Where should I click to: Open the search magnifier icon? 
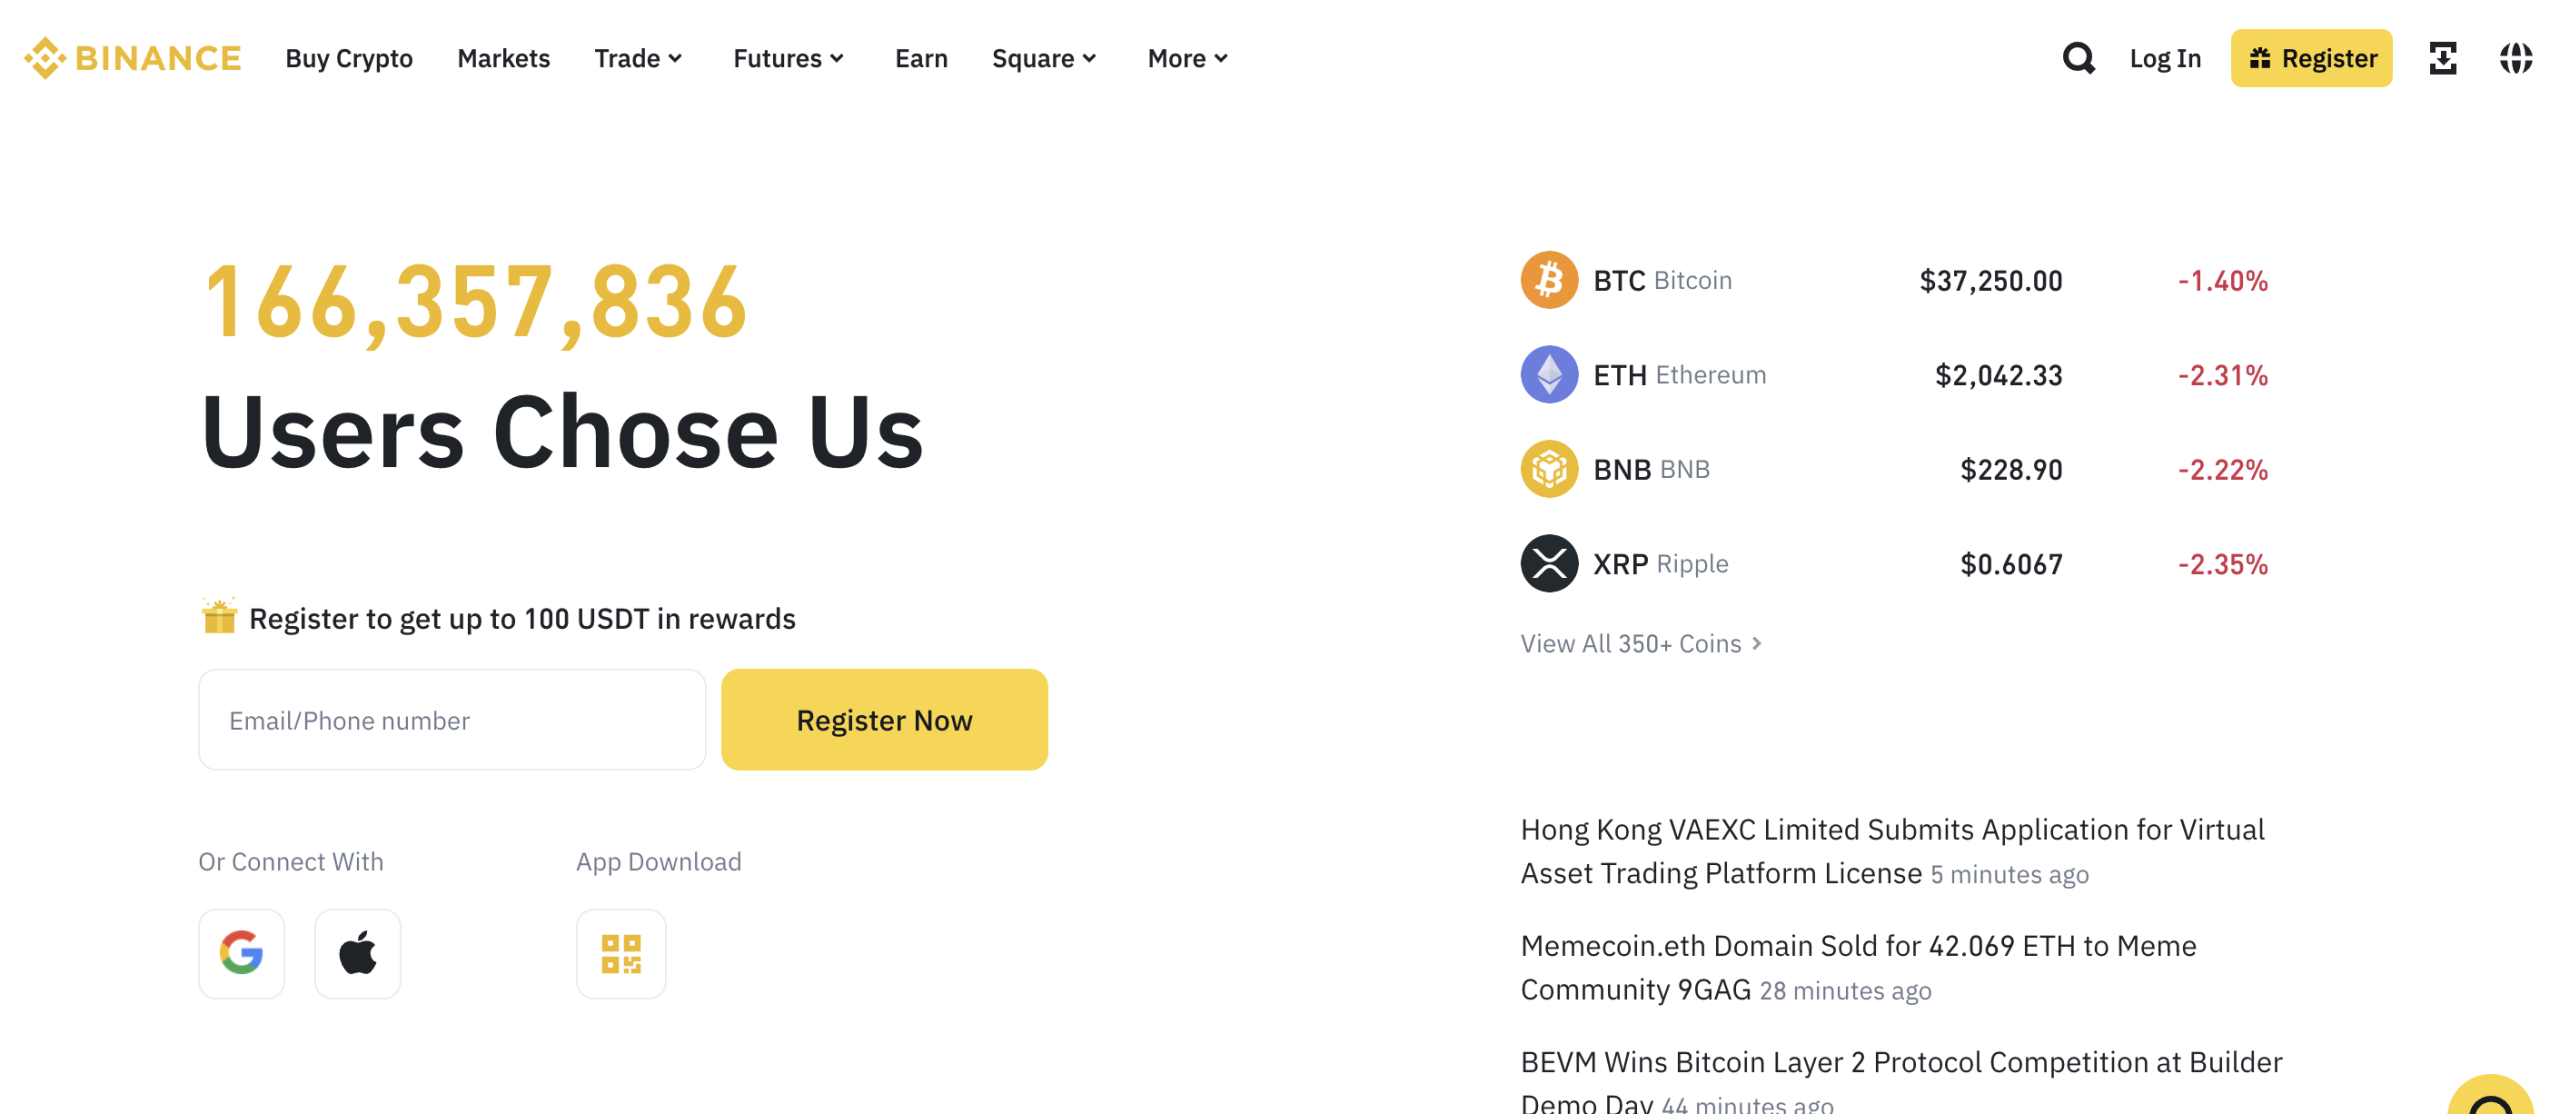click(2078, 58)
